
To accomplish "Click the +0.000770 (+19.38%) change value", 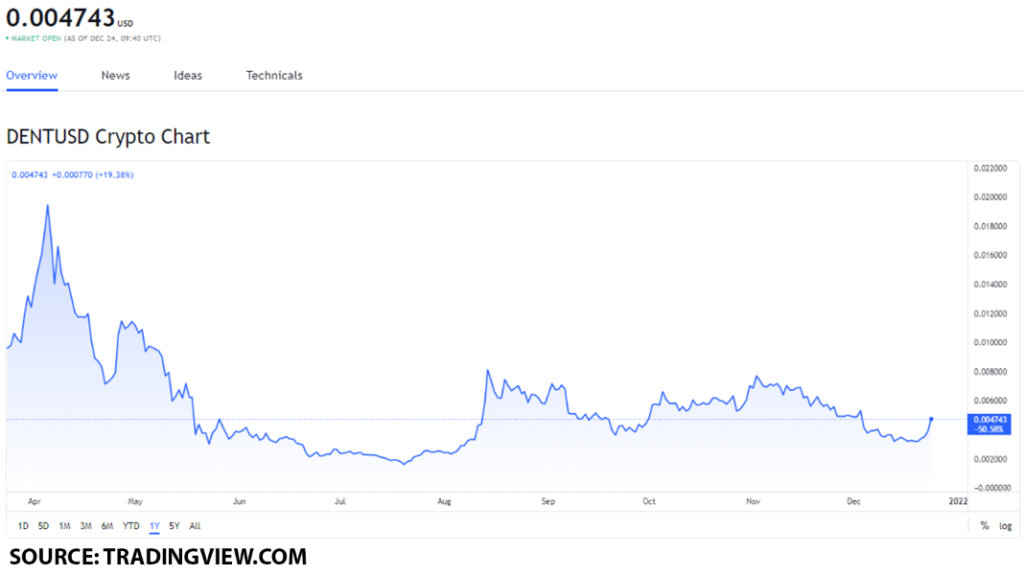I will 93,175.
